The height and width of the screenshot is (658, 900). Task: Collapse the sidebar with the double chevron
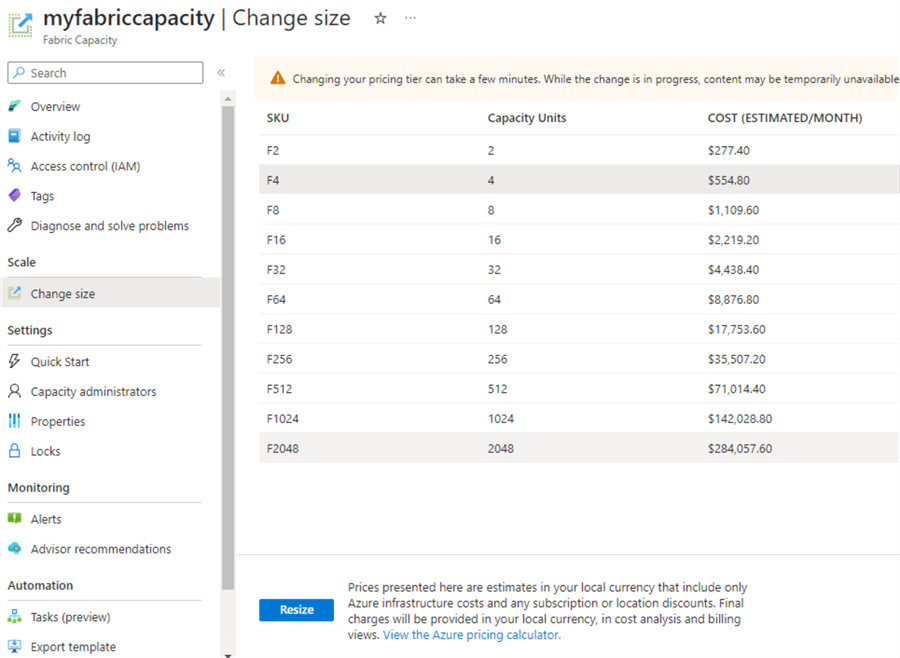pyautogui.click(x=221, y=73)
